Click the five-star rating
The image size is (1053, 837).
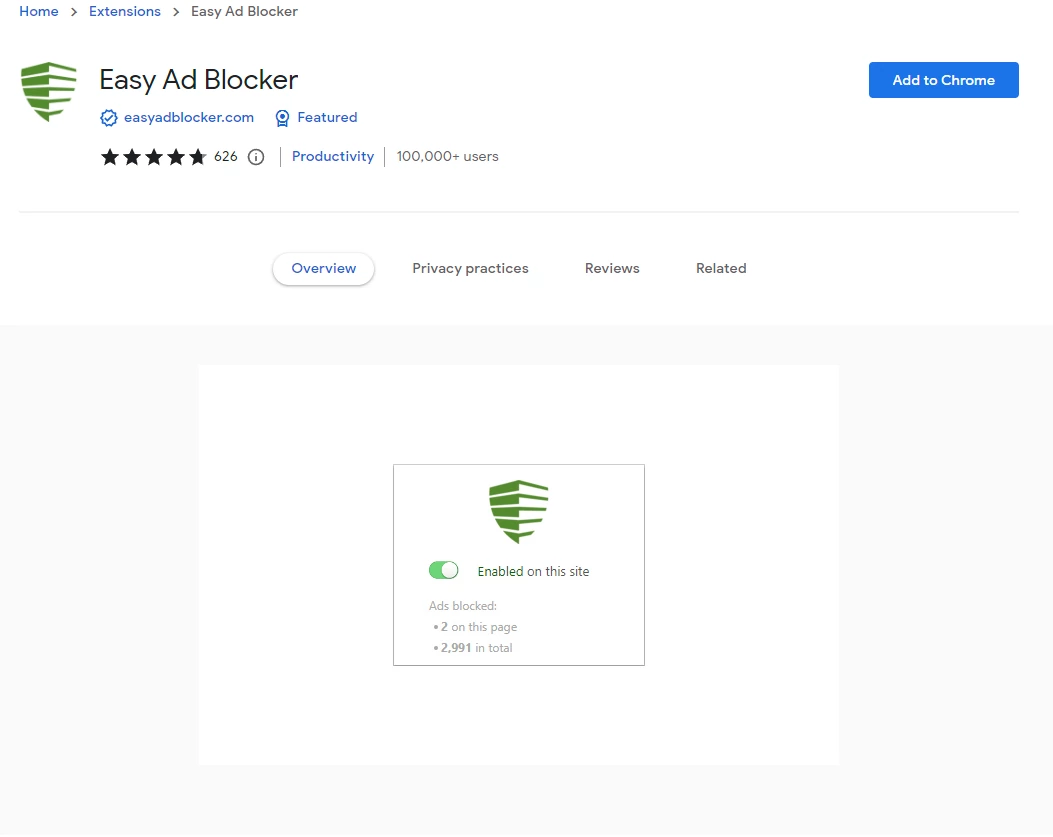tap(154, 157)
